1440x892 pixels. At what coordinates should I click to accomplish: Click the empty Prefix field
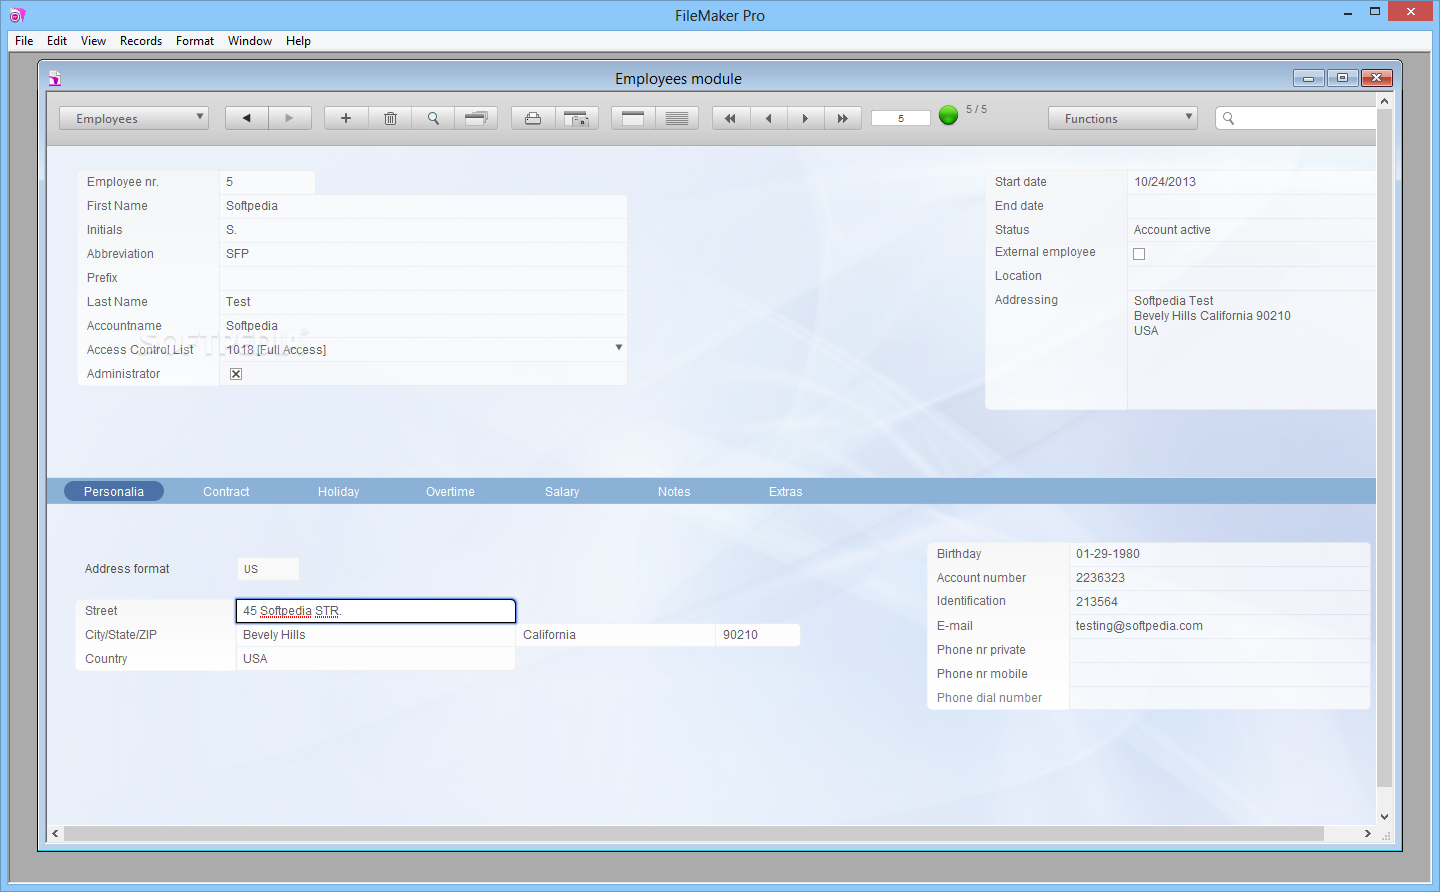tap(423, 278)
